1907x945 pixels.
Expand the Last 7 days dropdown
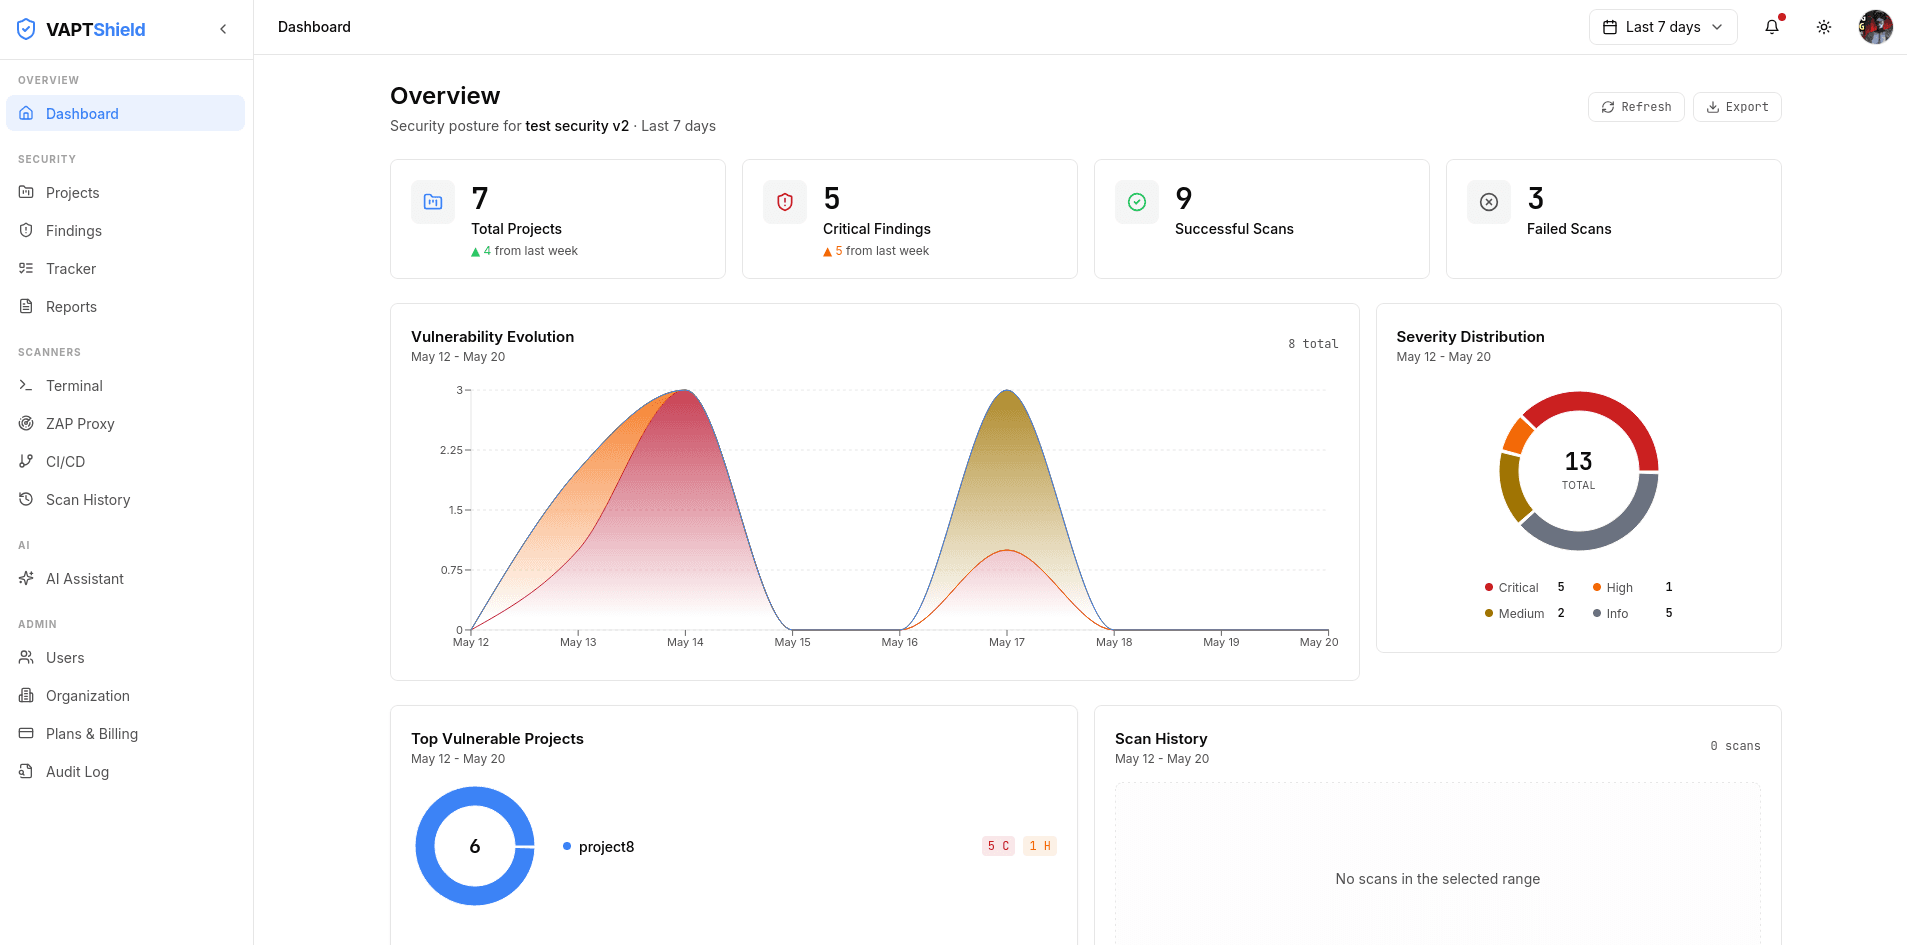1663,27
